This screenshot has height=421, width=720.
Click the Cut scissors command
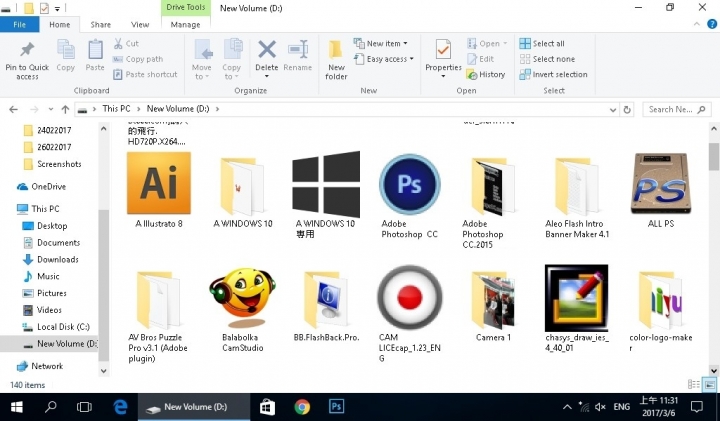pos(126,44)
